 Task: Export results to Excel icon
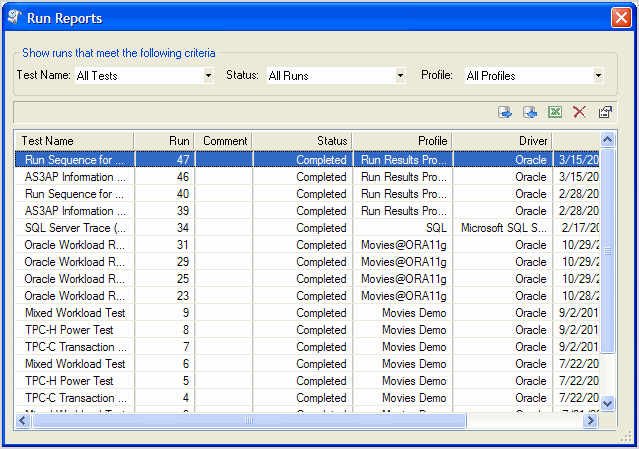point(555,112)
